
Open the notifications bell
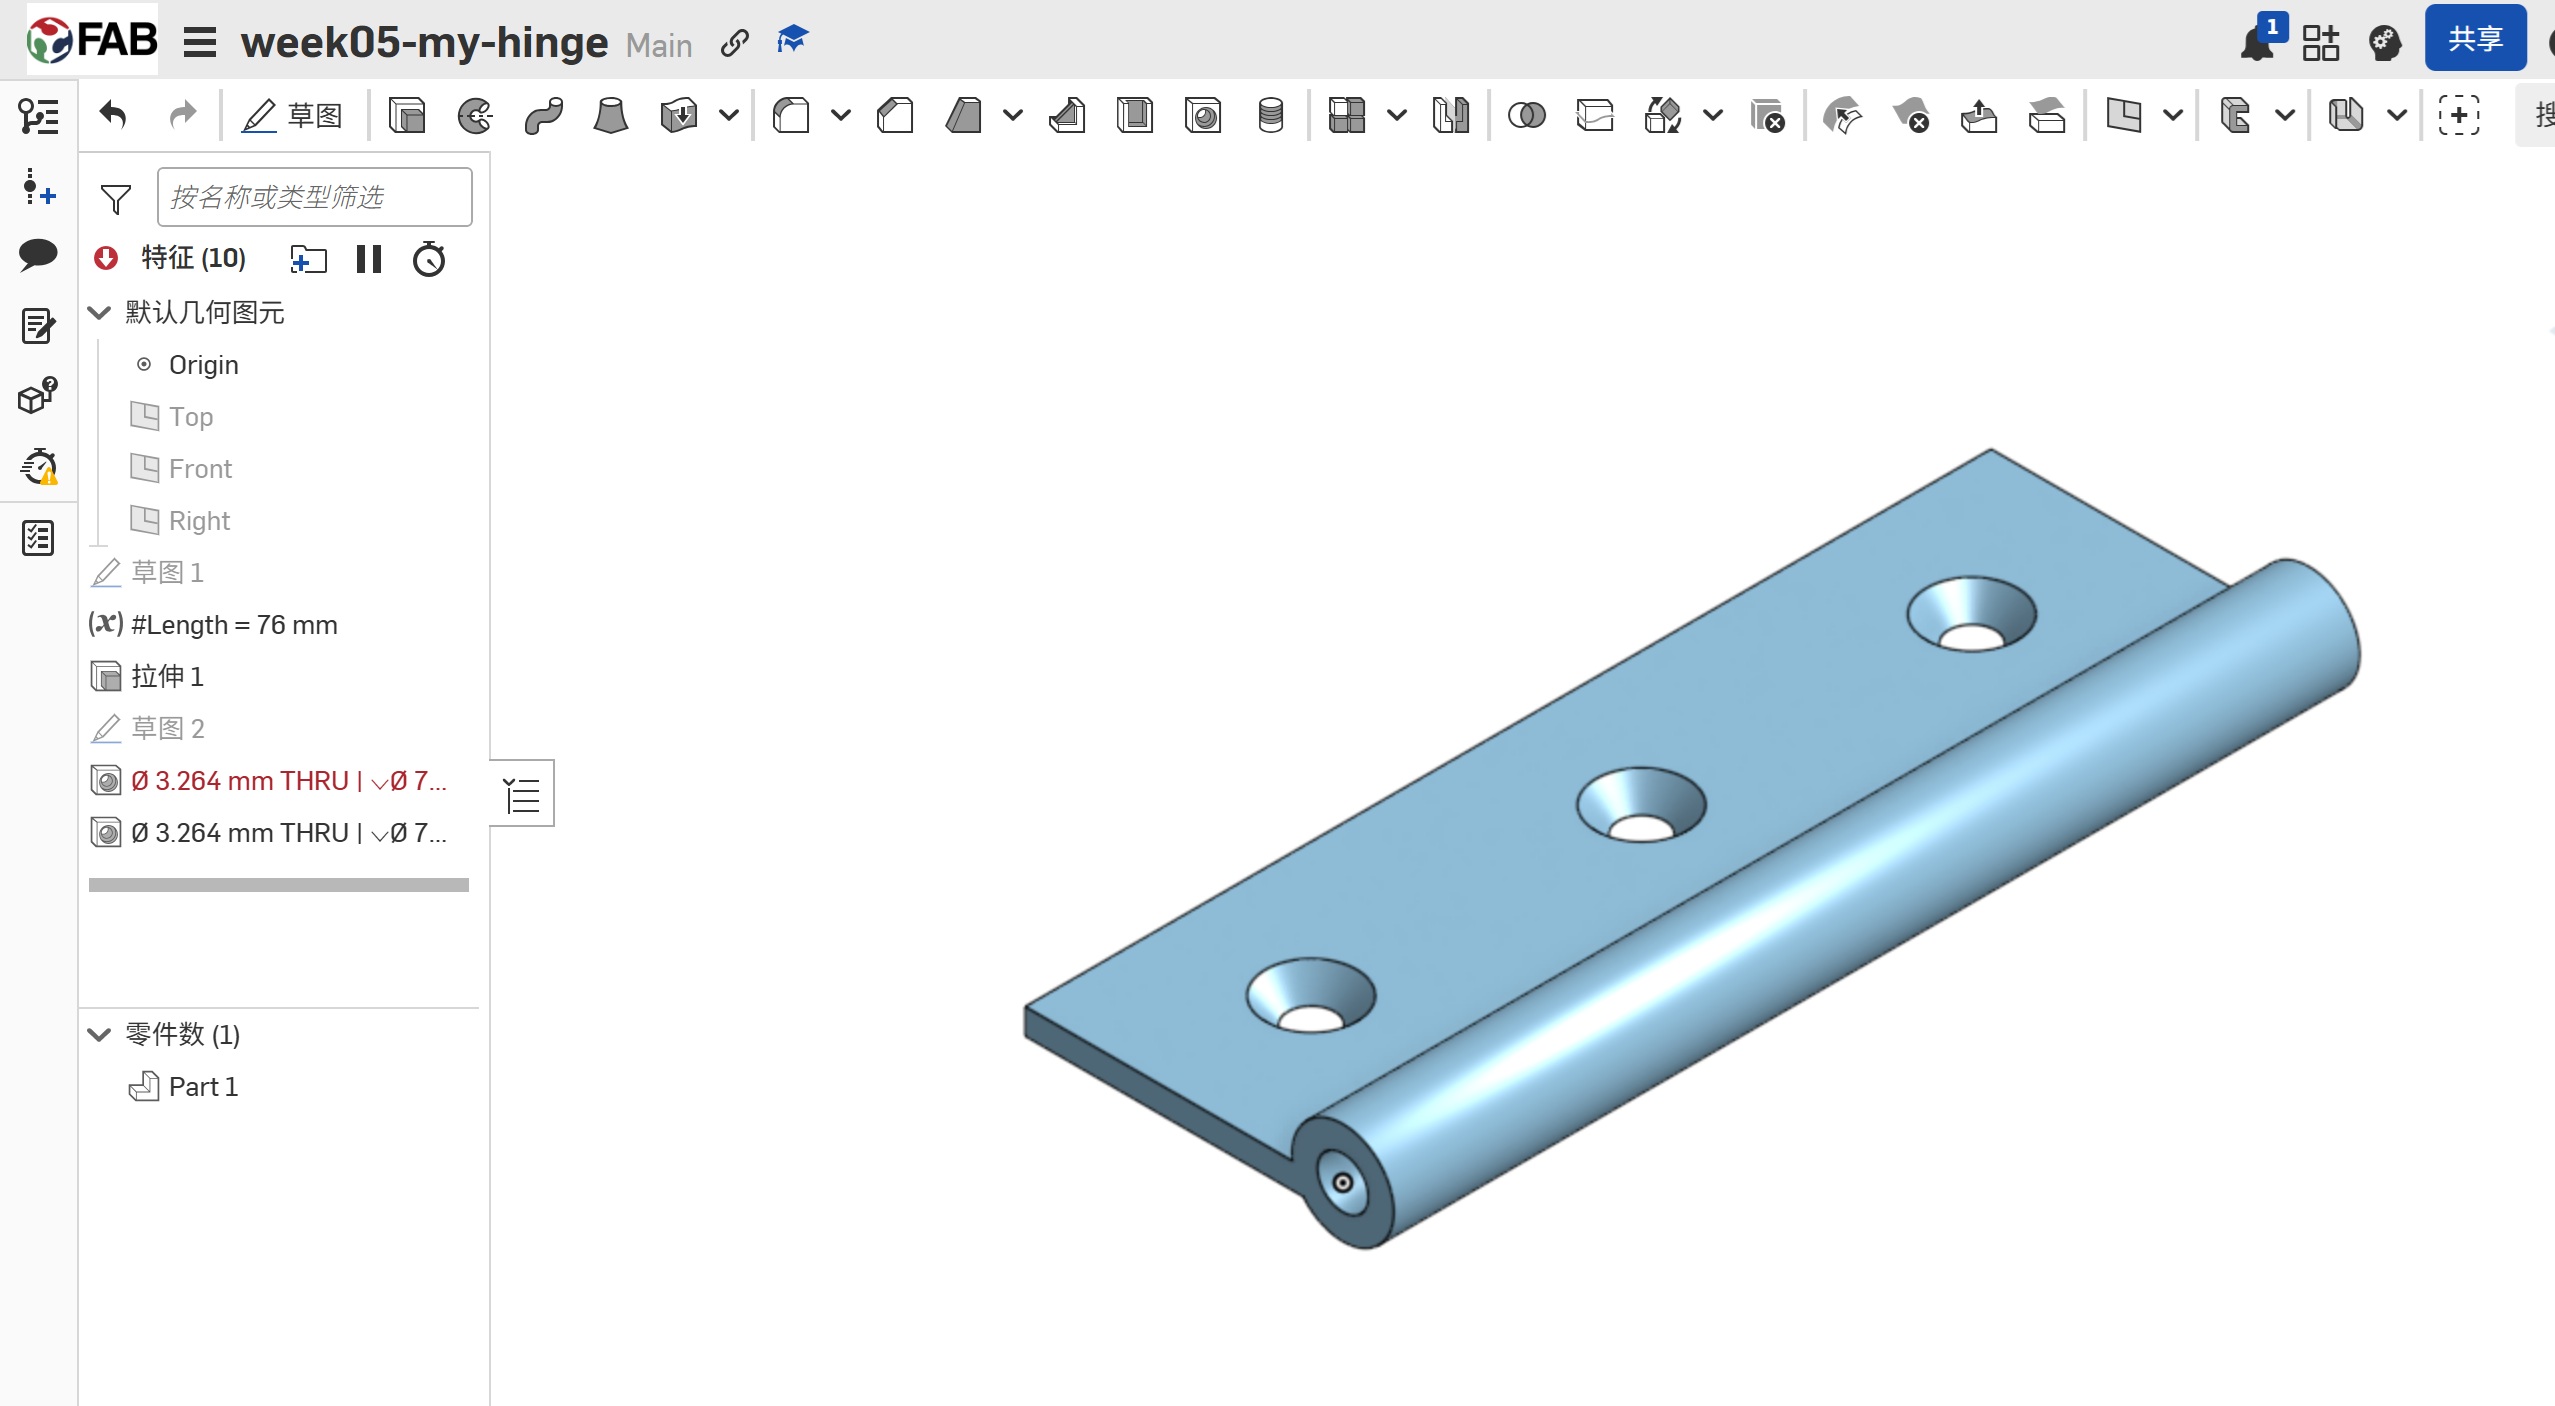point(2256,44)
